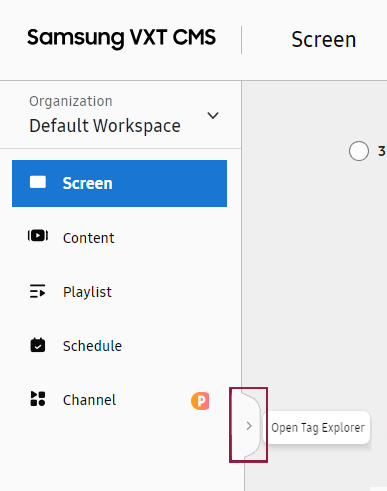The height and width of the screenshot is (491, 387).
Task: Open the Screen menu item
Action: [119, 183]
